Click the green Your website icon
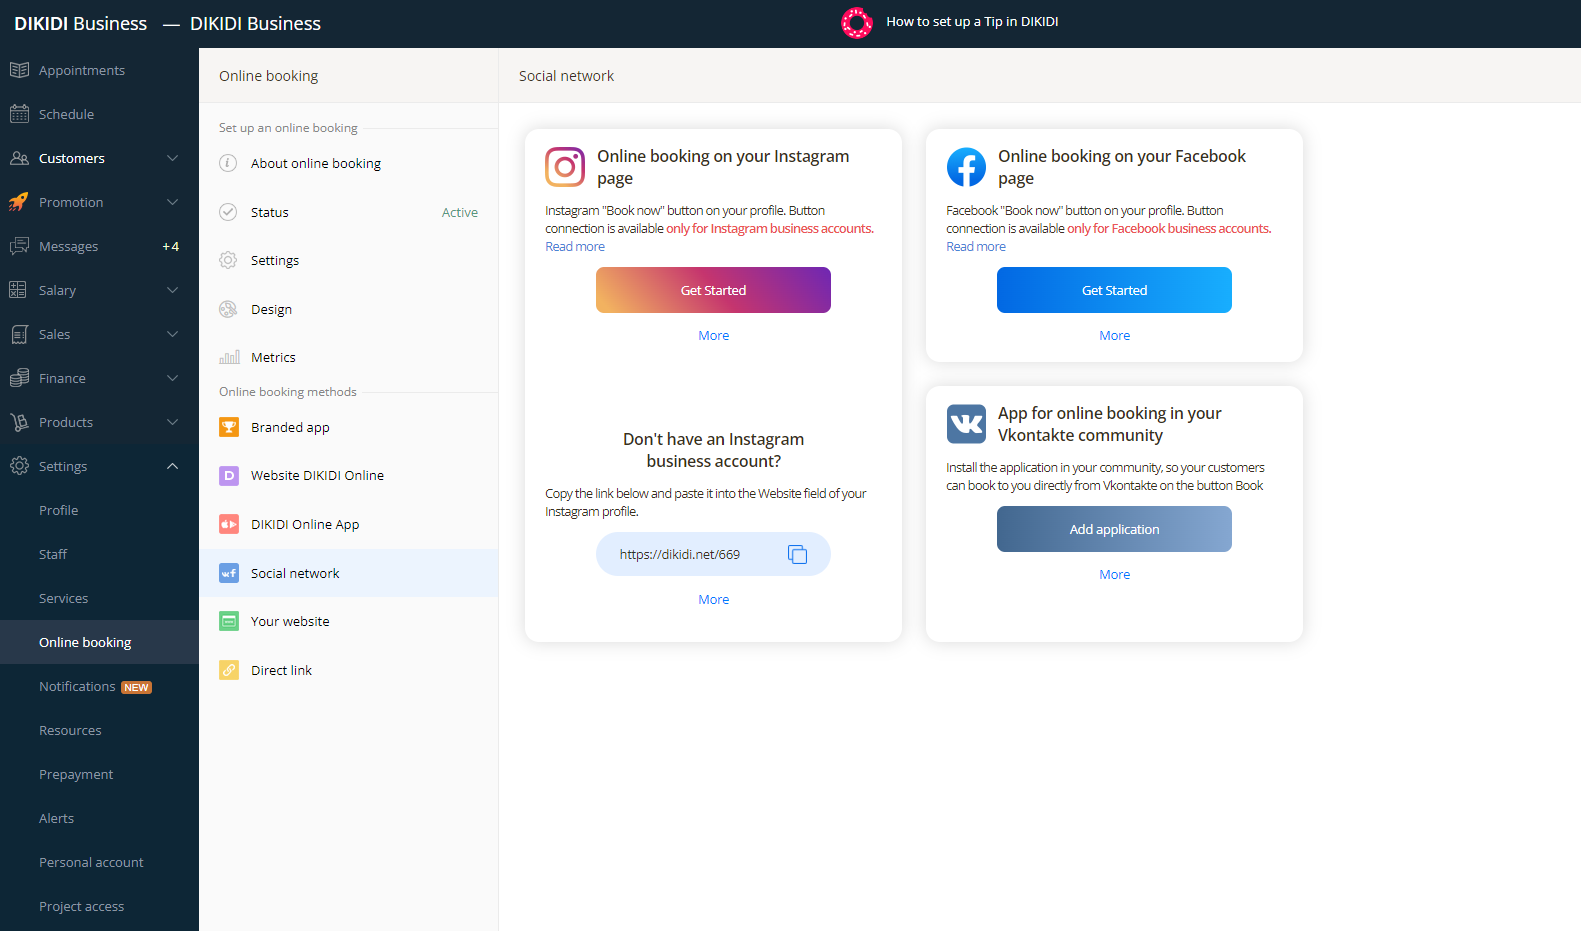Viewport: 1581px width, 931px height. [x=229, y=621]
